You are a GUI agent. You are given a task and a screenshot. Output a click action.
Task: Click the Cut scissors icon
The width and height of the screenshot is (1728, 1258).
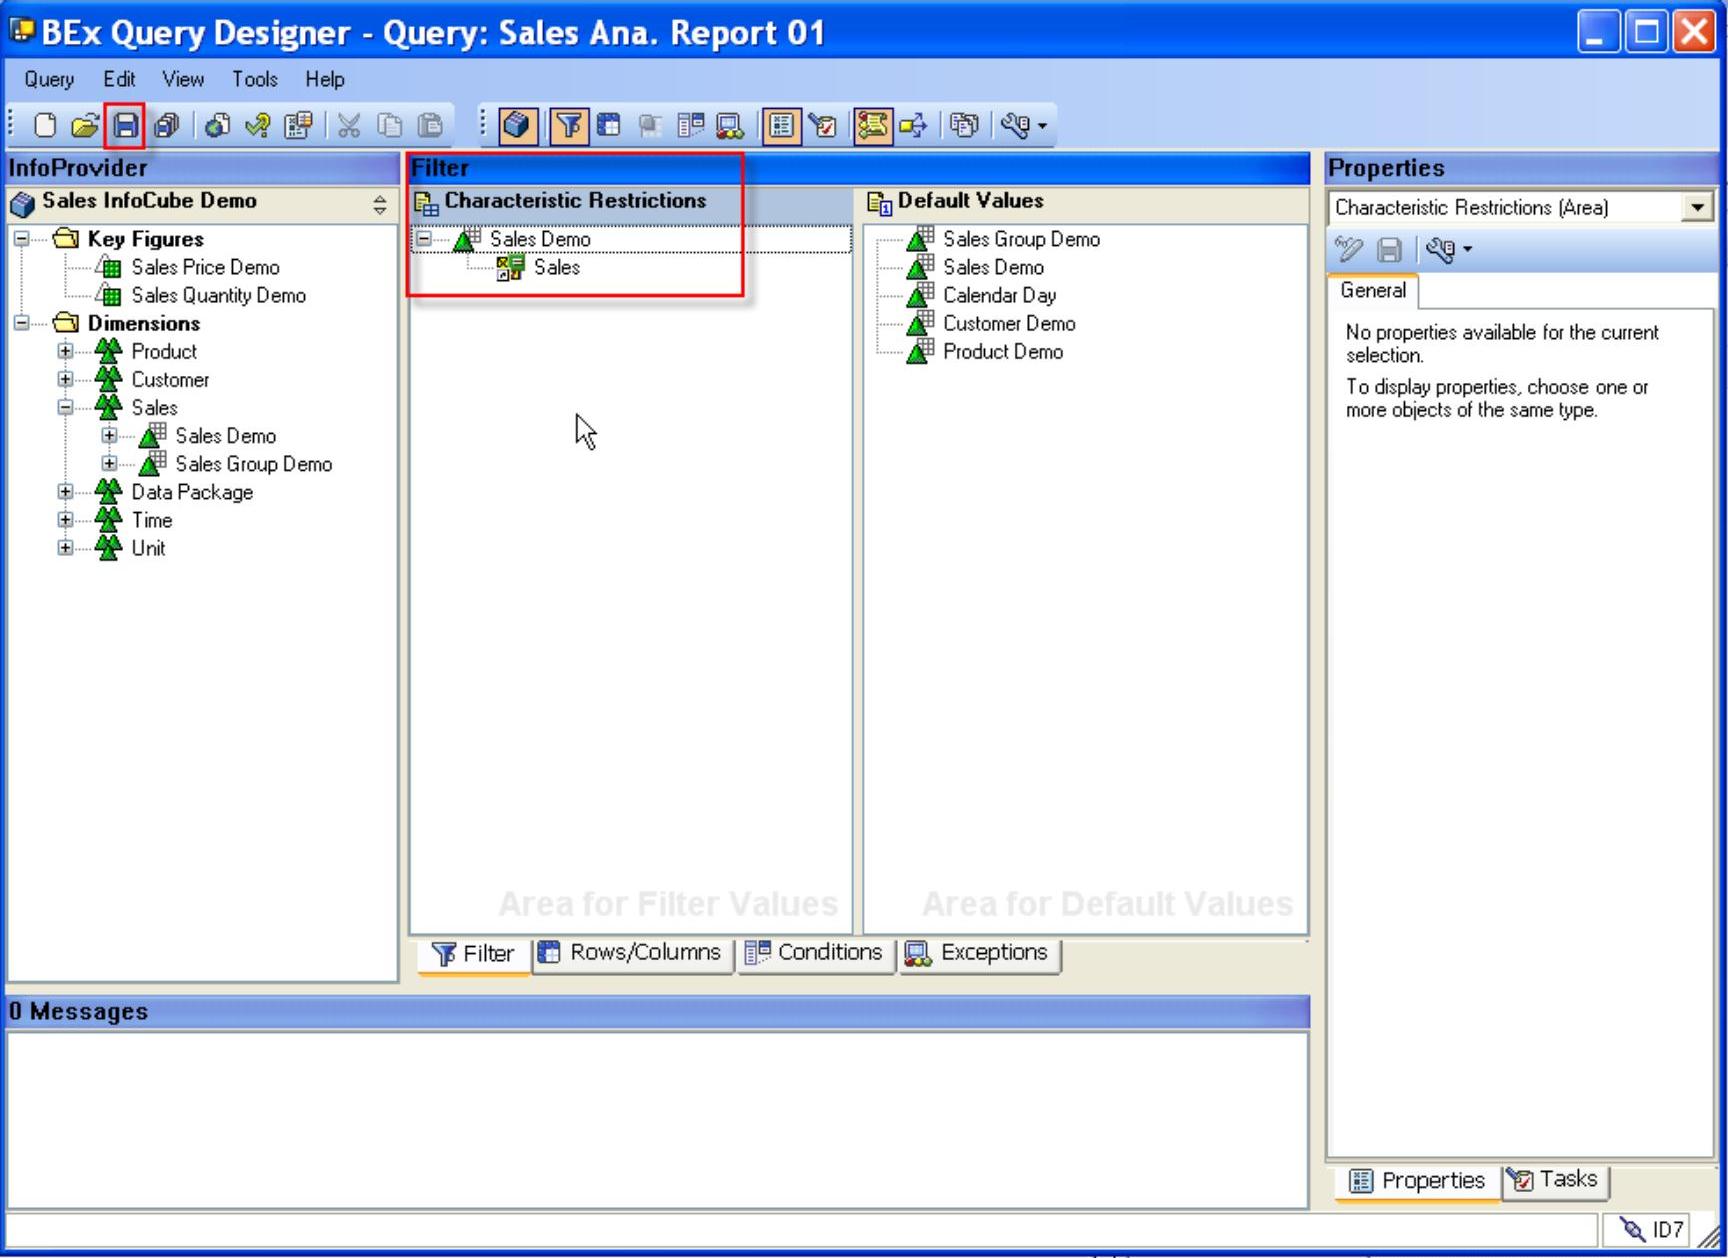(x=348, y=125)
